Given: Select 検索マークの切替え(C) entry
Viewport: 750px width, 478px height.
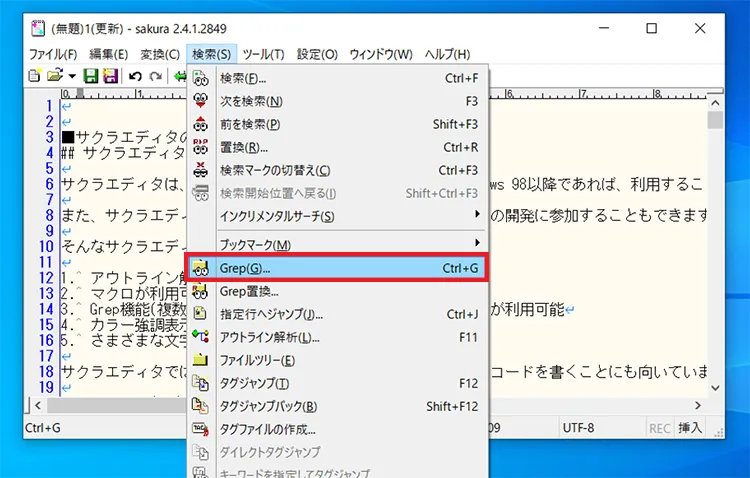Looking at the screenshot, I should pyautogui.click(x=338, y=170).
